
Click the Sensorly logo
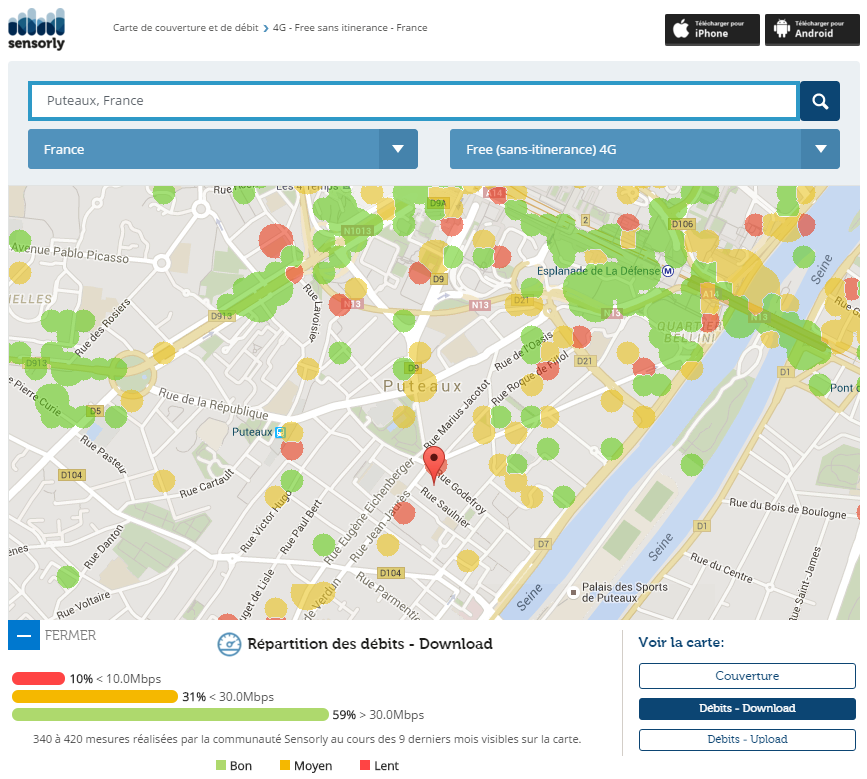click(x=36, y=29)
